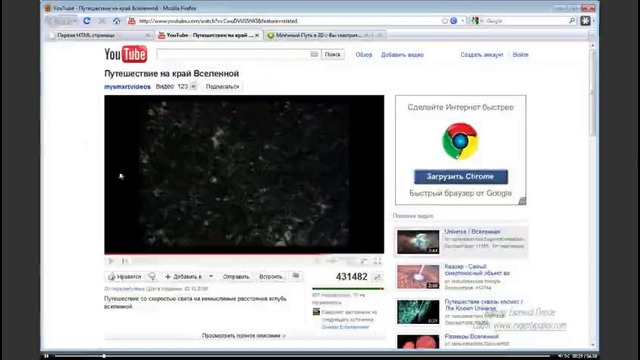The height and width of the screenshot is (360, 640).
Task: Click the ad corner info icon
Action: (x=522, y=201)
